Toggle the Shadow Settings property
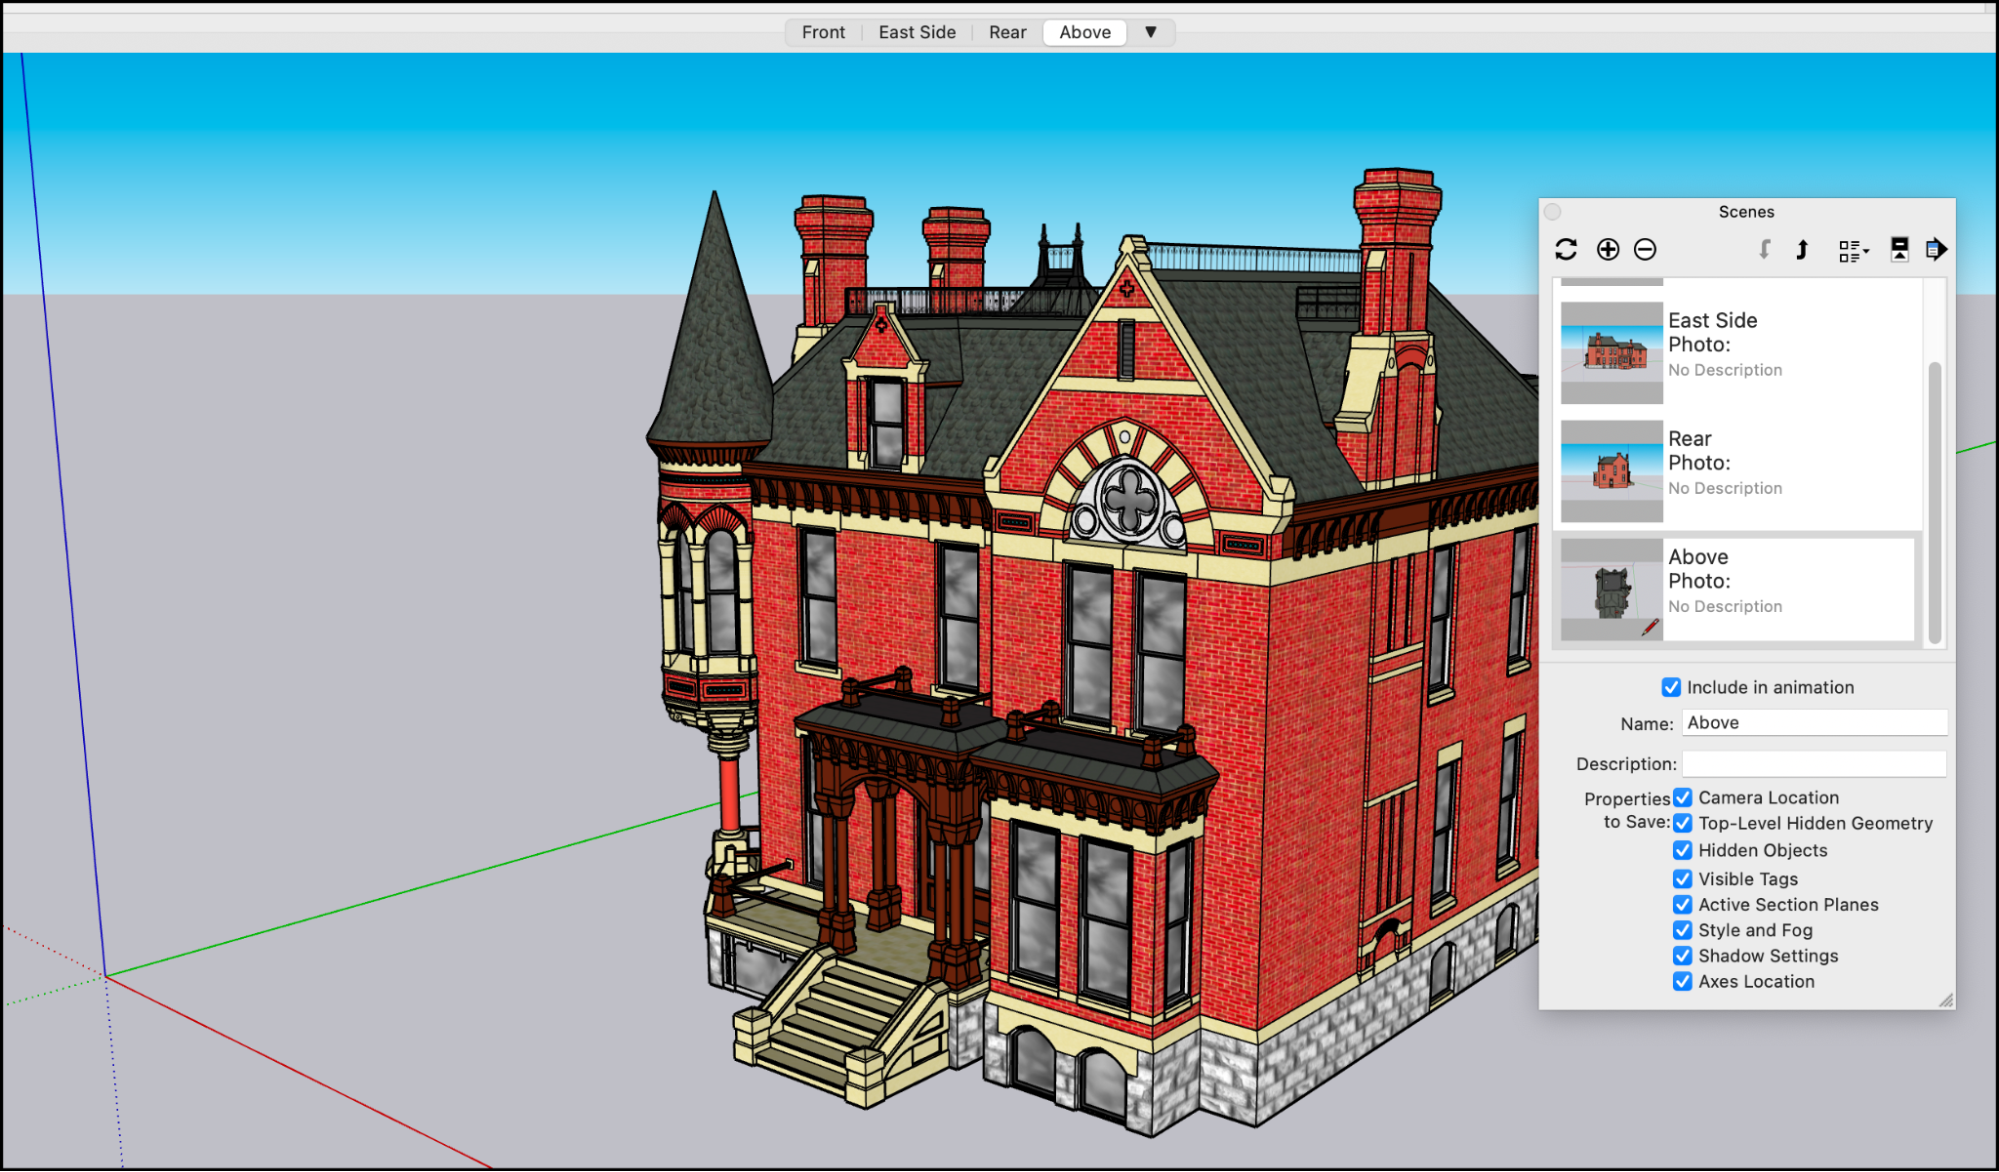The image size is (1999, 1172). [1683, 956]
